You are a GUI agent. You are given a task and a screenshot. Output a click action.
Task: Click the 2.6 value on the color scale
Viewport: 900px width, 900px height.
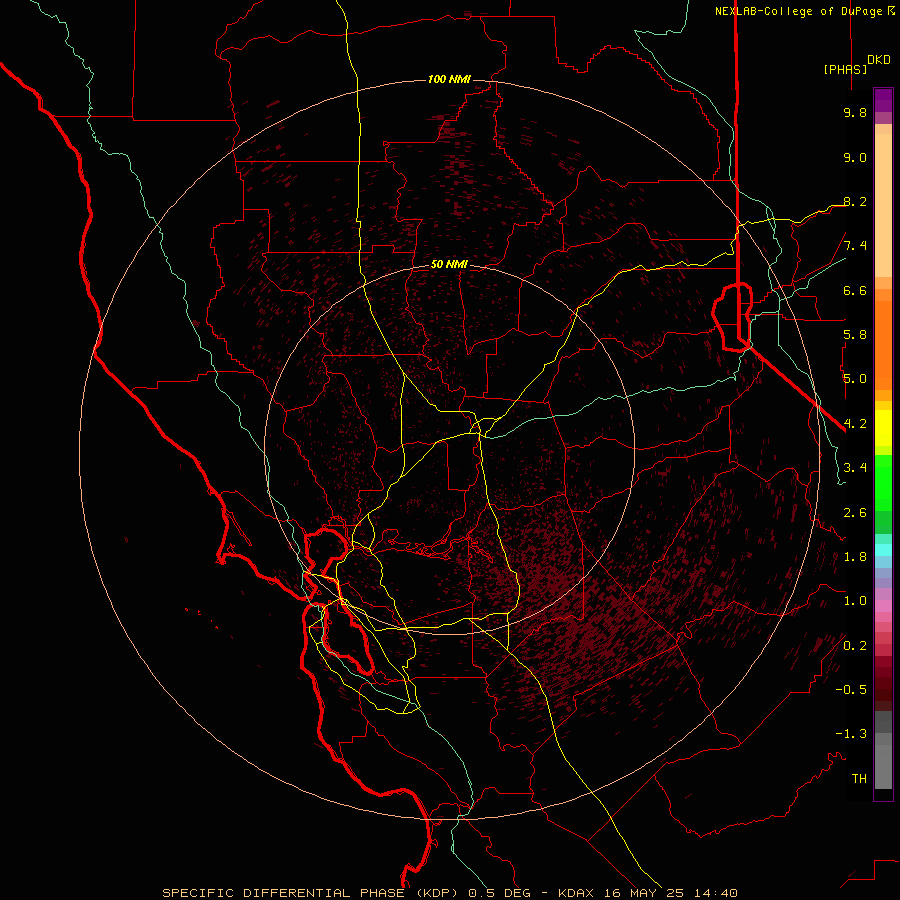(x=855, y=513)
